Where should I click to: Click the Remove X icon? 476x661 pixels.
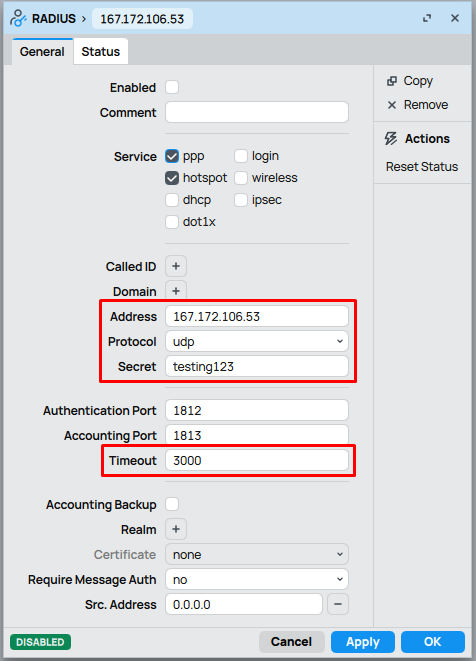click(x=392, y=105)
